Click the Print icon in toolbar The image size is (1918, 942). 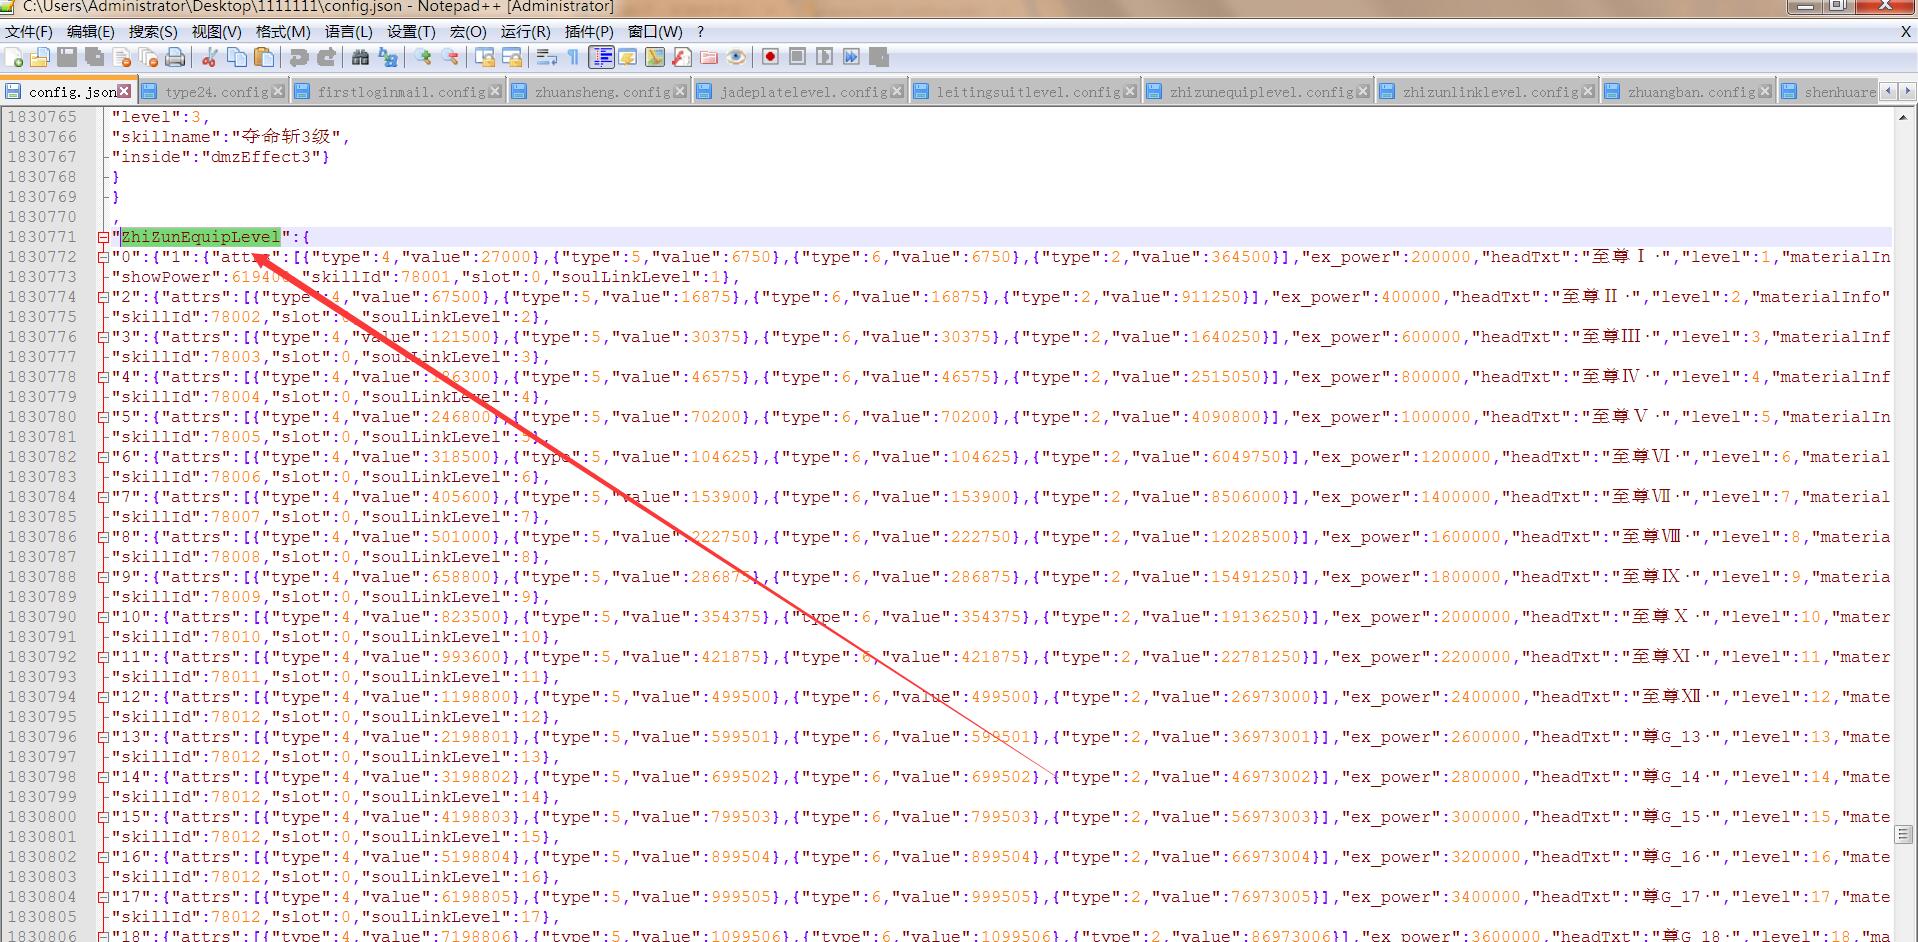(175, 57)
